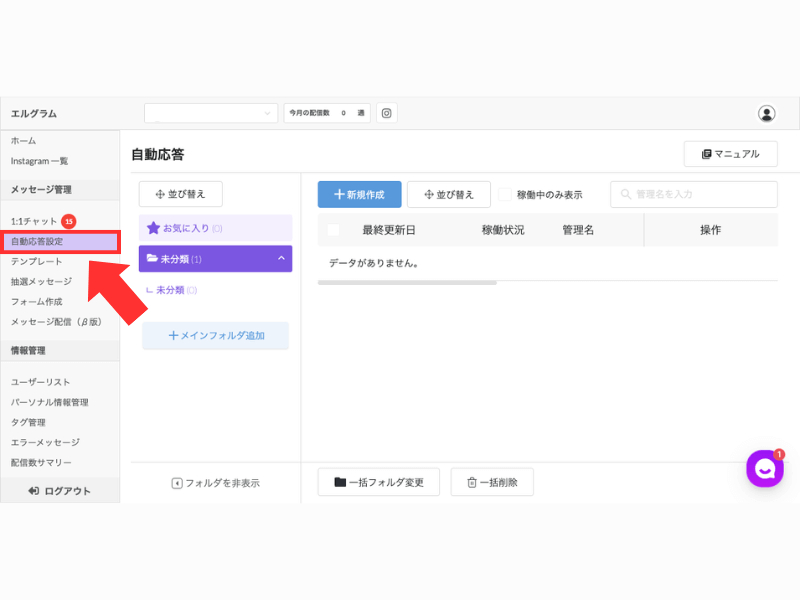
Task: Select 自動応答設定 in the sidebar
Action: 60,242
